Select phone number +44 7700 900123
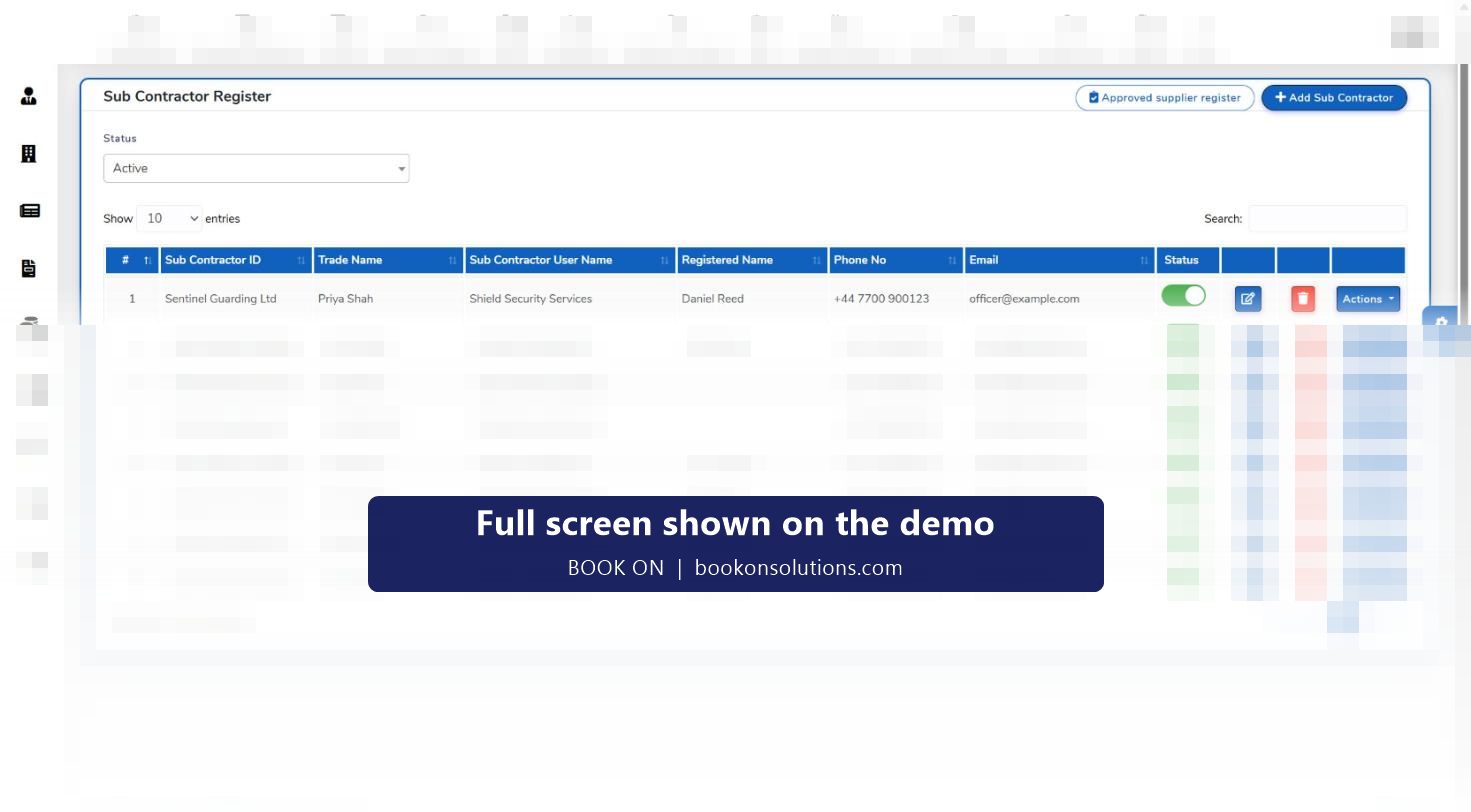The height and width of the screenshot is (812, 1471). (x=882, y=298)
